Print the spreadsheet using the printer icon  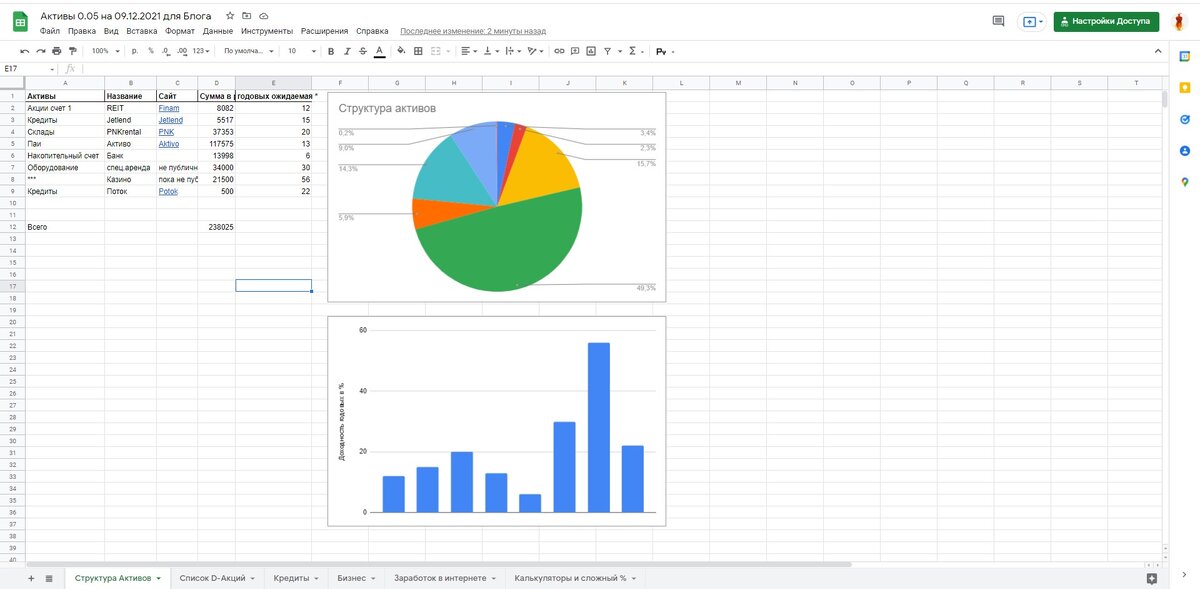point(57,51)
